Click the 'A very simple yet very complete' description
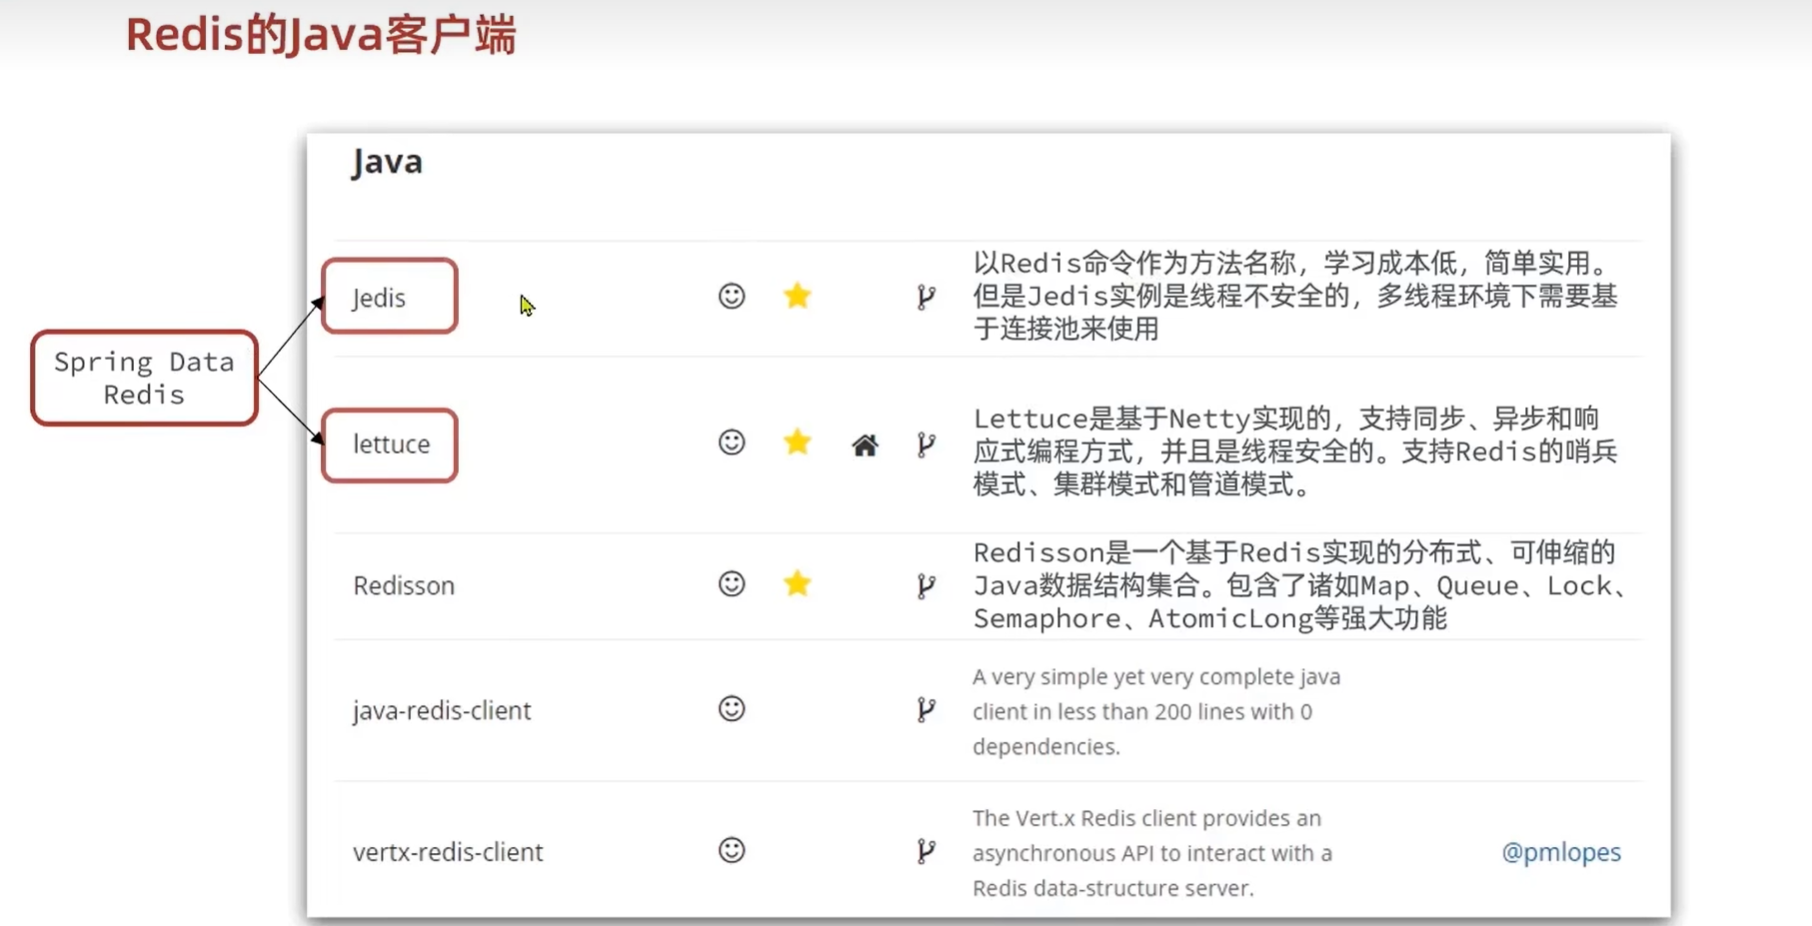Viewport: 1812px width, 926px height. pyautogui.click(x=1156, y=711)
